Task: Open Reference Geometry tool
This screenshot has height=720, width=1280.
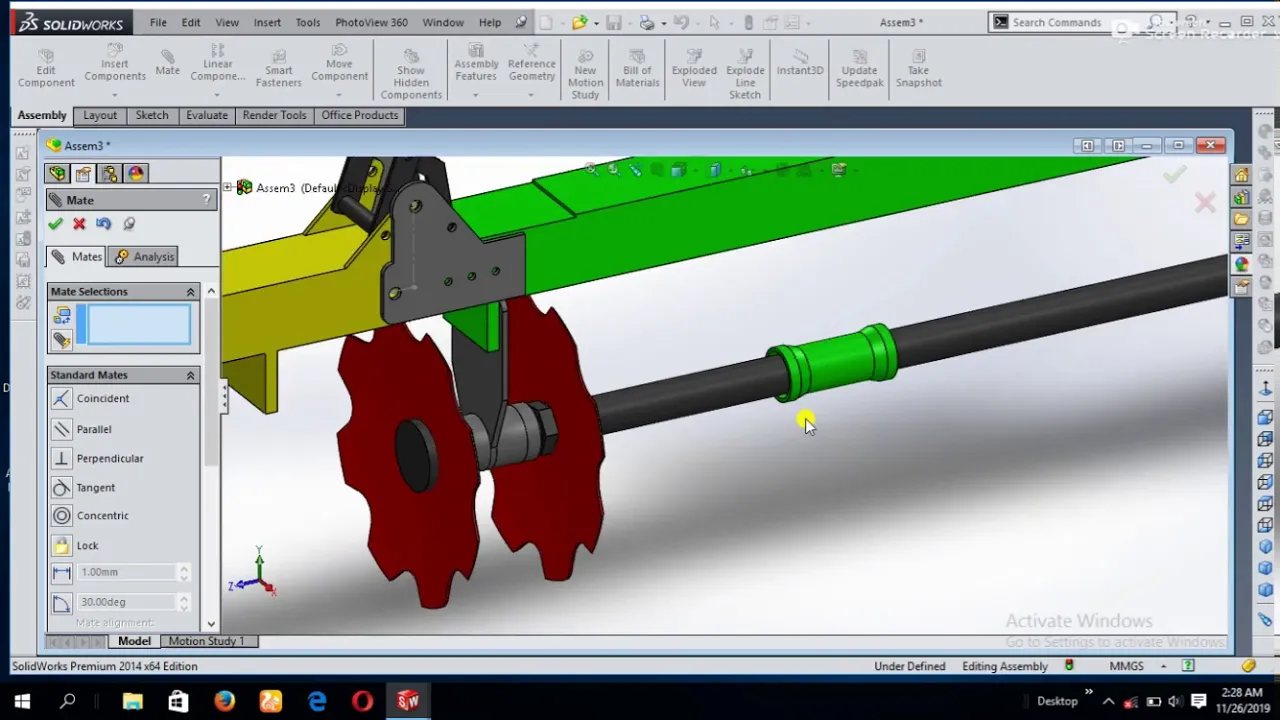Action: pos(532,63)
